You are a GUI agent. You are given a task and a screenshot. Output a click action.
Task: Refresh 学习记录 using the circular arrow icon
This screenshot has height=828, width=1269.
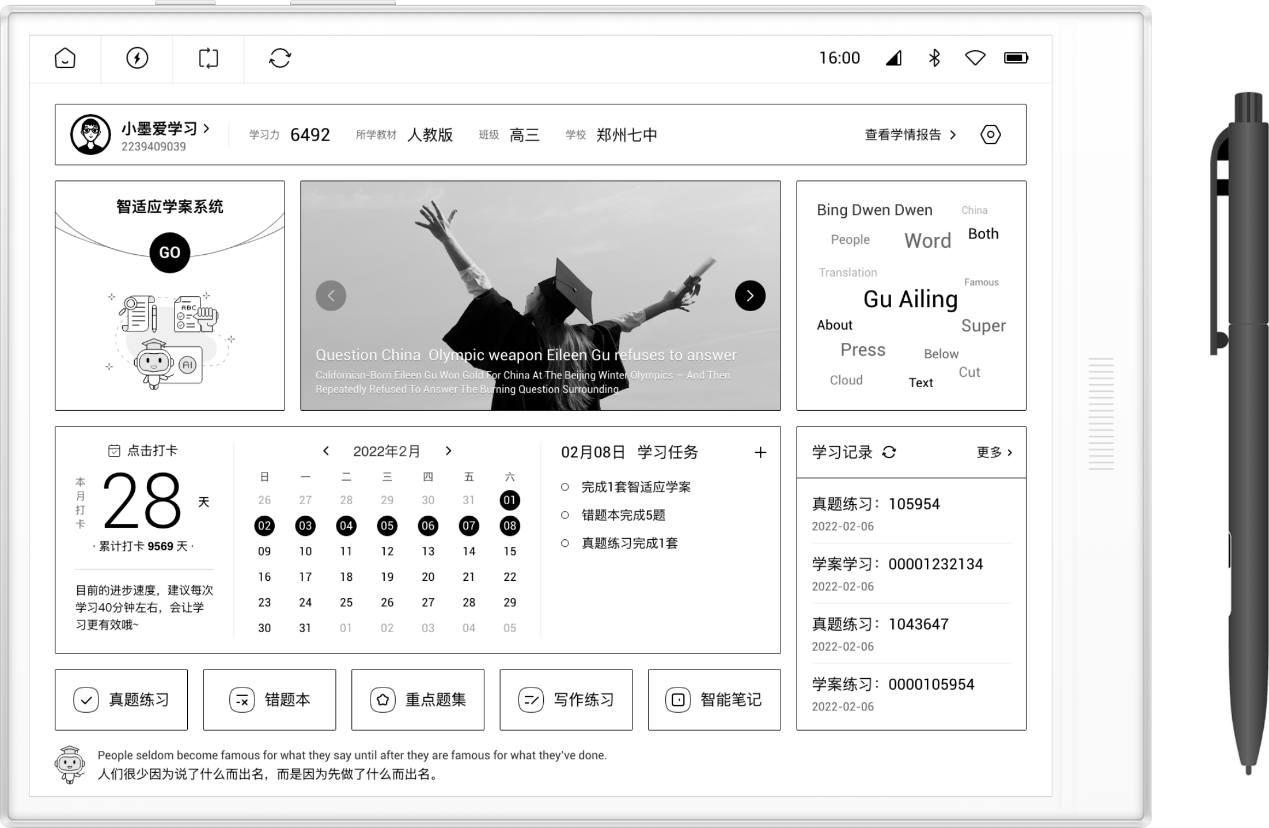click(x=888, y=451)
